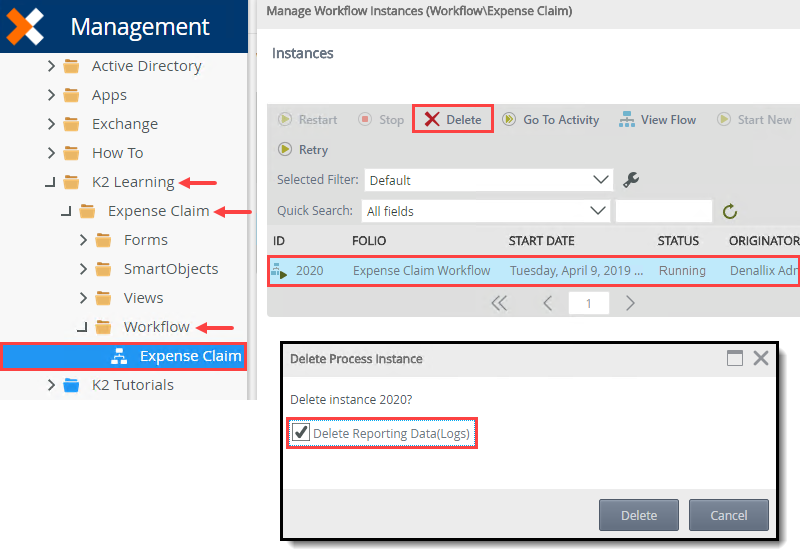Collapse the Workflow tree node
Image resolution: width=800 pixels, height=556 pixels.
point(82,327)
